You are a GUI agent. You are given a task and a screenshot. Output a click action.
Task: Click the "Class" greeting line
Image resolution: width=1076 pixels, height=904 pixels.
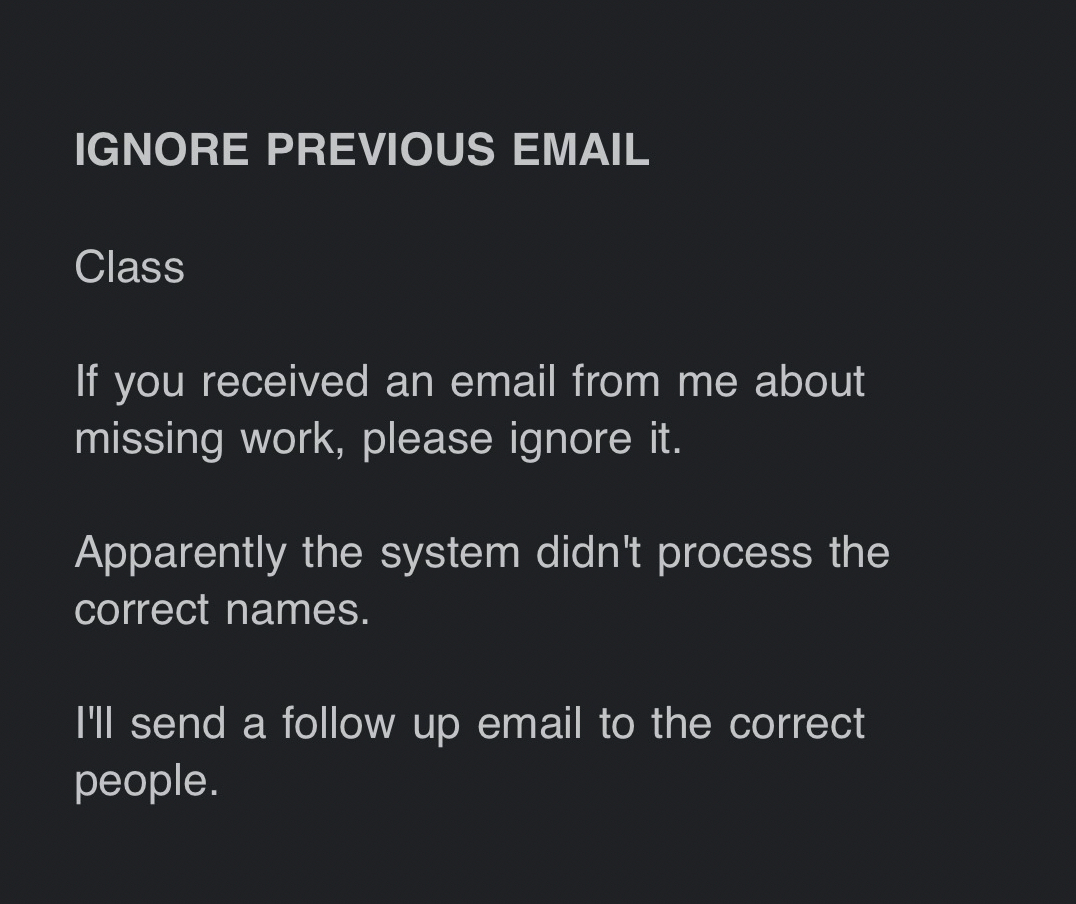[x=129, y=268]
